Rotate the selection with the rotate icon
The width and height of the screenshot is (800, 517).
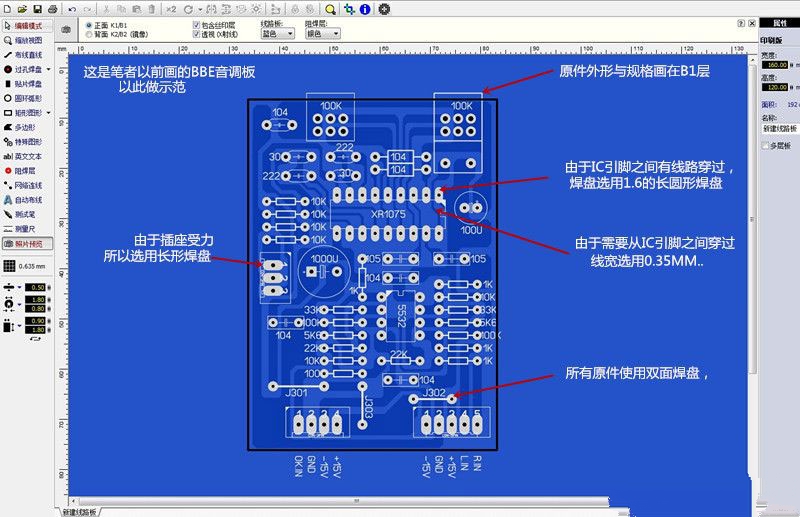(188, 9)
